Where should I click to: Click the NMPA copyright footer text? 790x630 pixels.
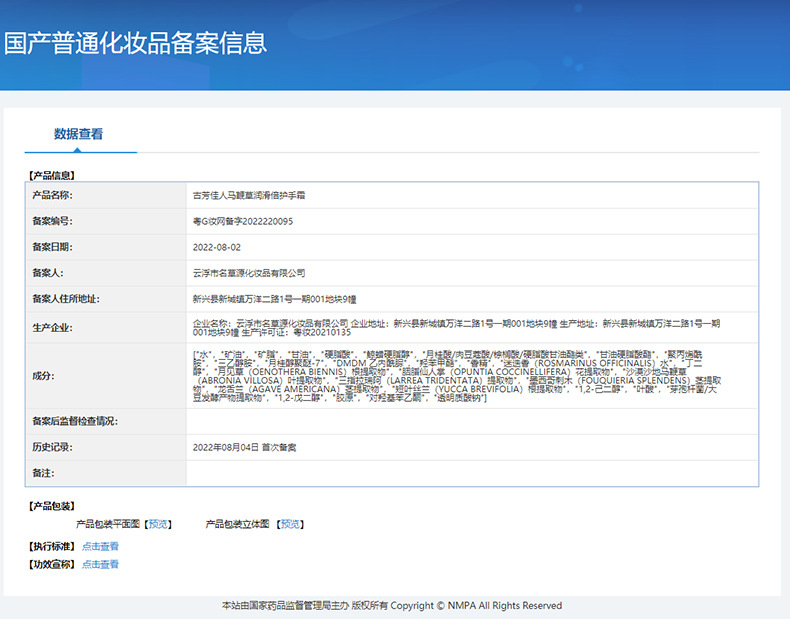392,606
